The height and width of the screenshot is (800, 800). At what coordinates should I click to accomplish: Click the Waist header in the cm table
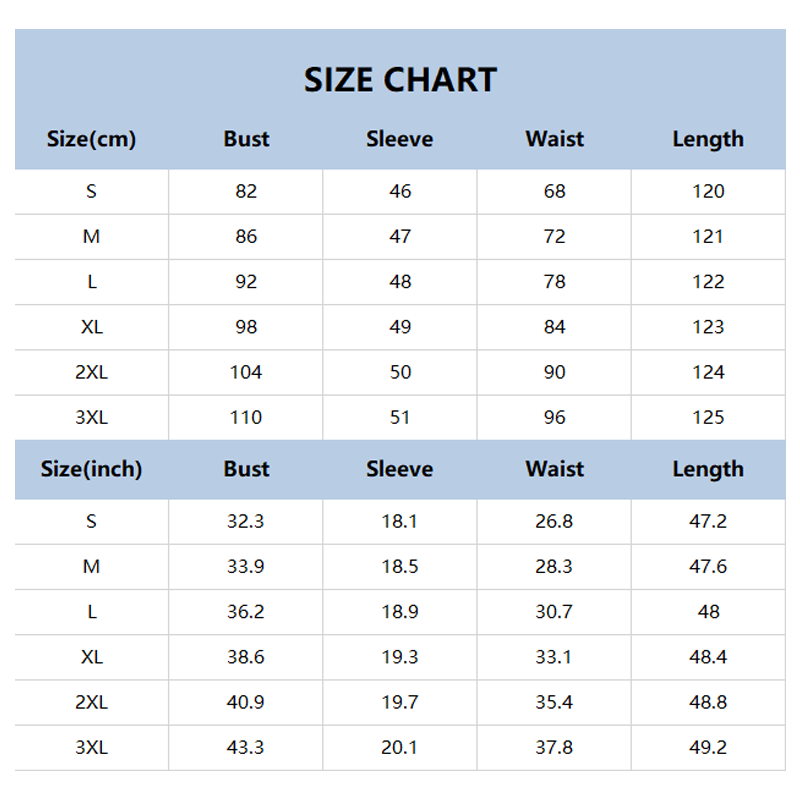click(554, 139)
